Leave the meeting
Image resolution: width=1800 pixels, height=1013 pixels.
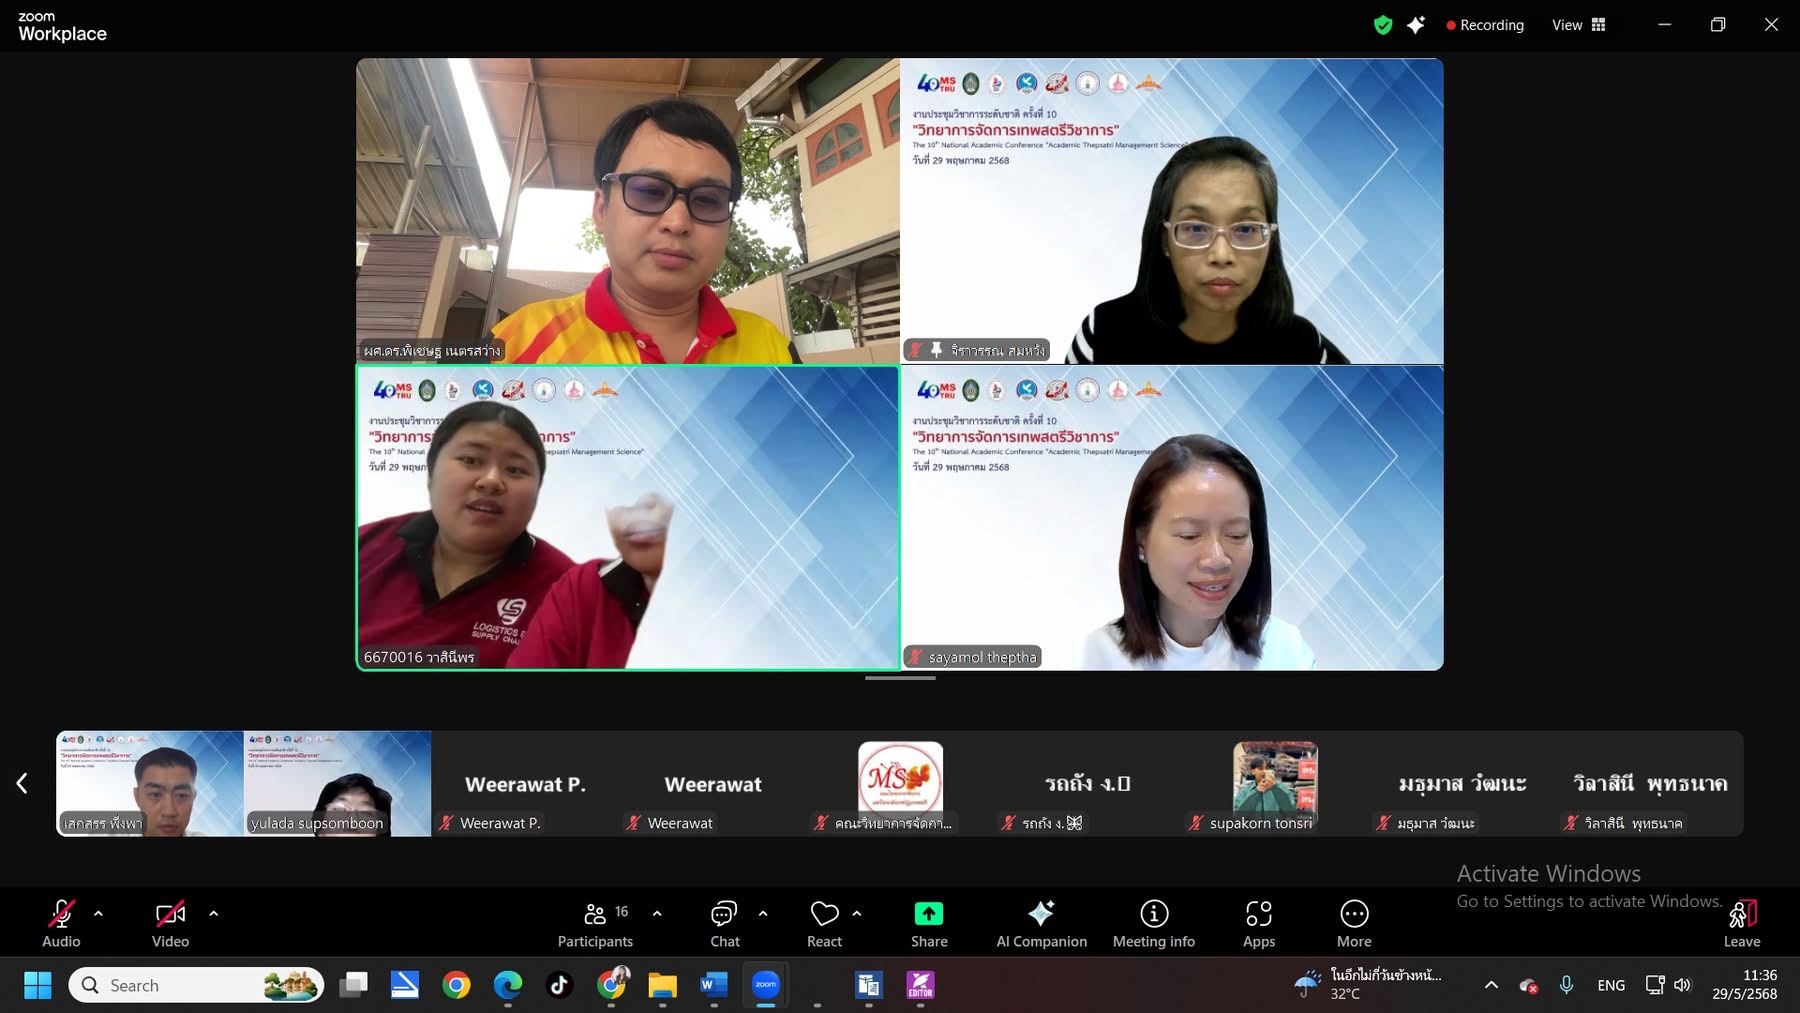coord(1741,924)
